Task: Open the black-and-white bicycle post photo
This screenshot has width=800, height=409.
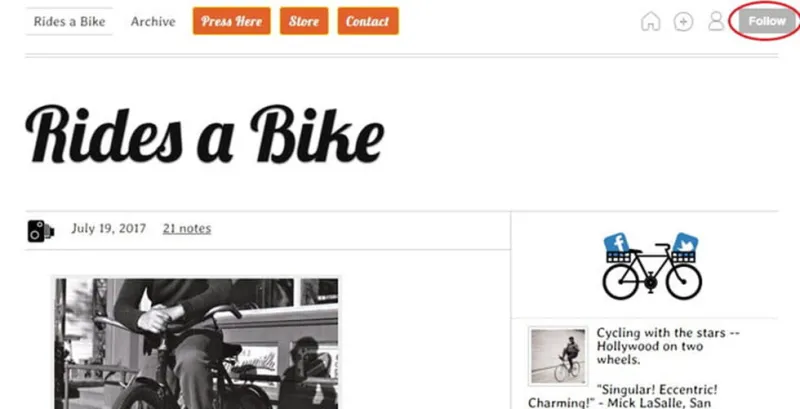Action: click(x=196, y=343)
